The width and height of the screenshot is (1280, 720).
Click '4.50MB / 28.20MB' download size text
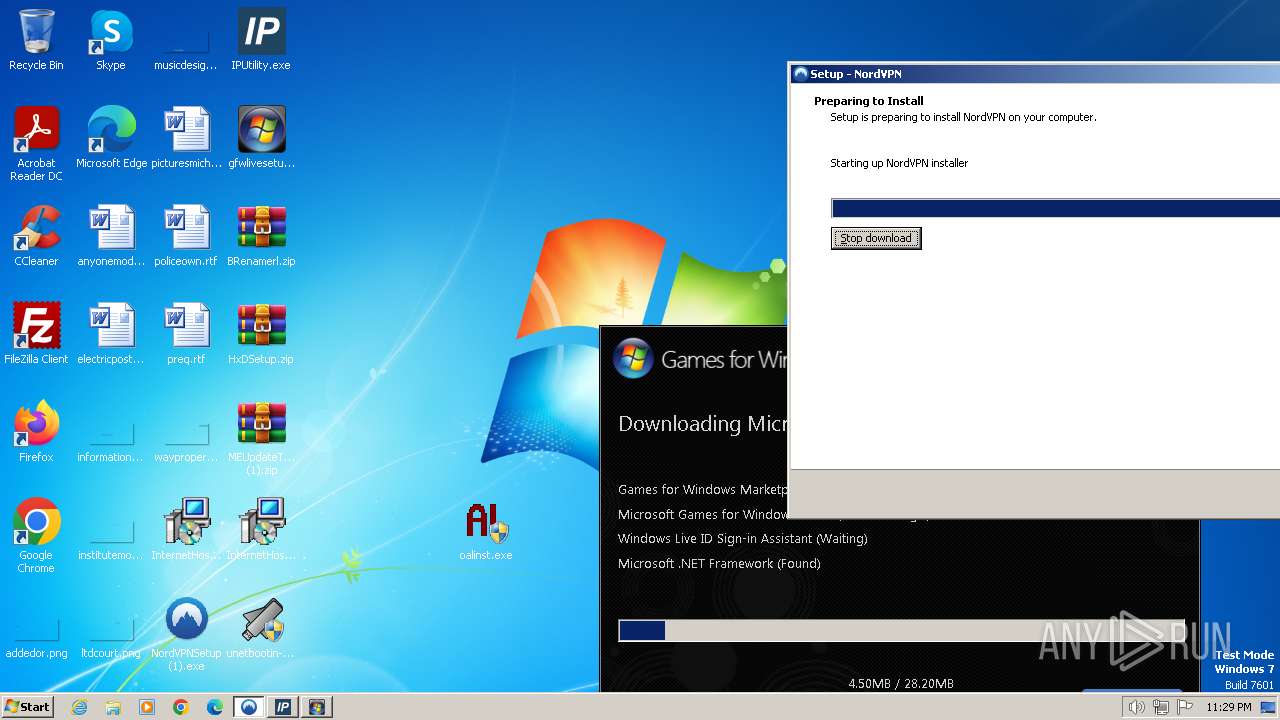(901, 684)
